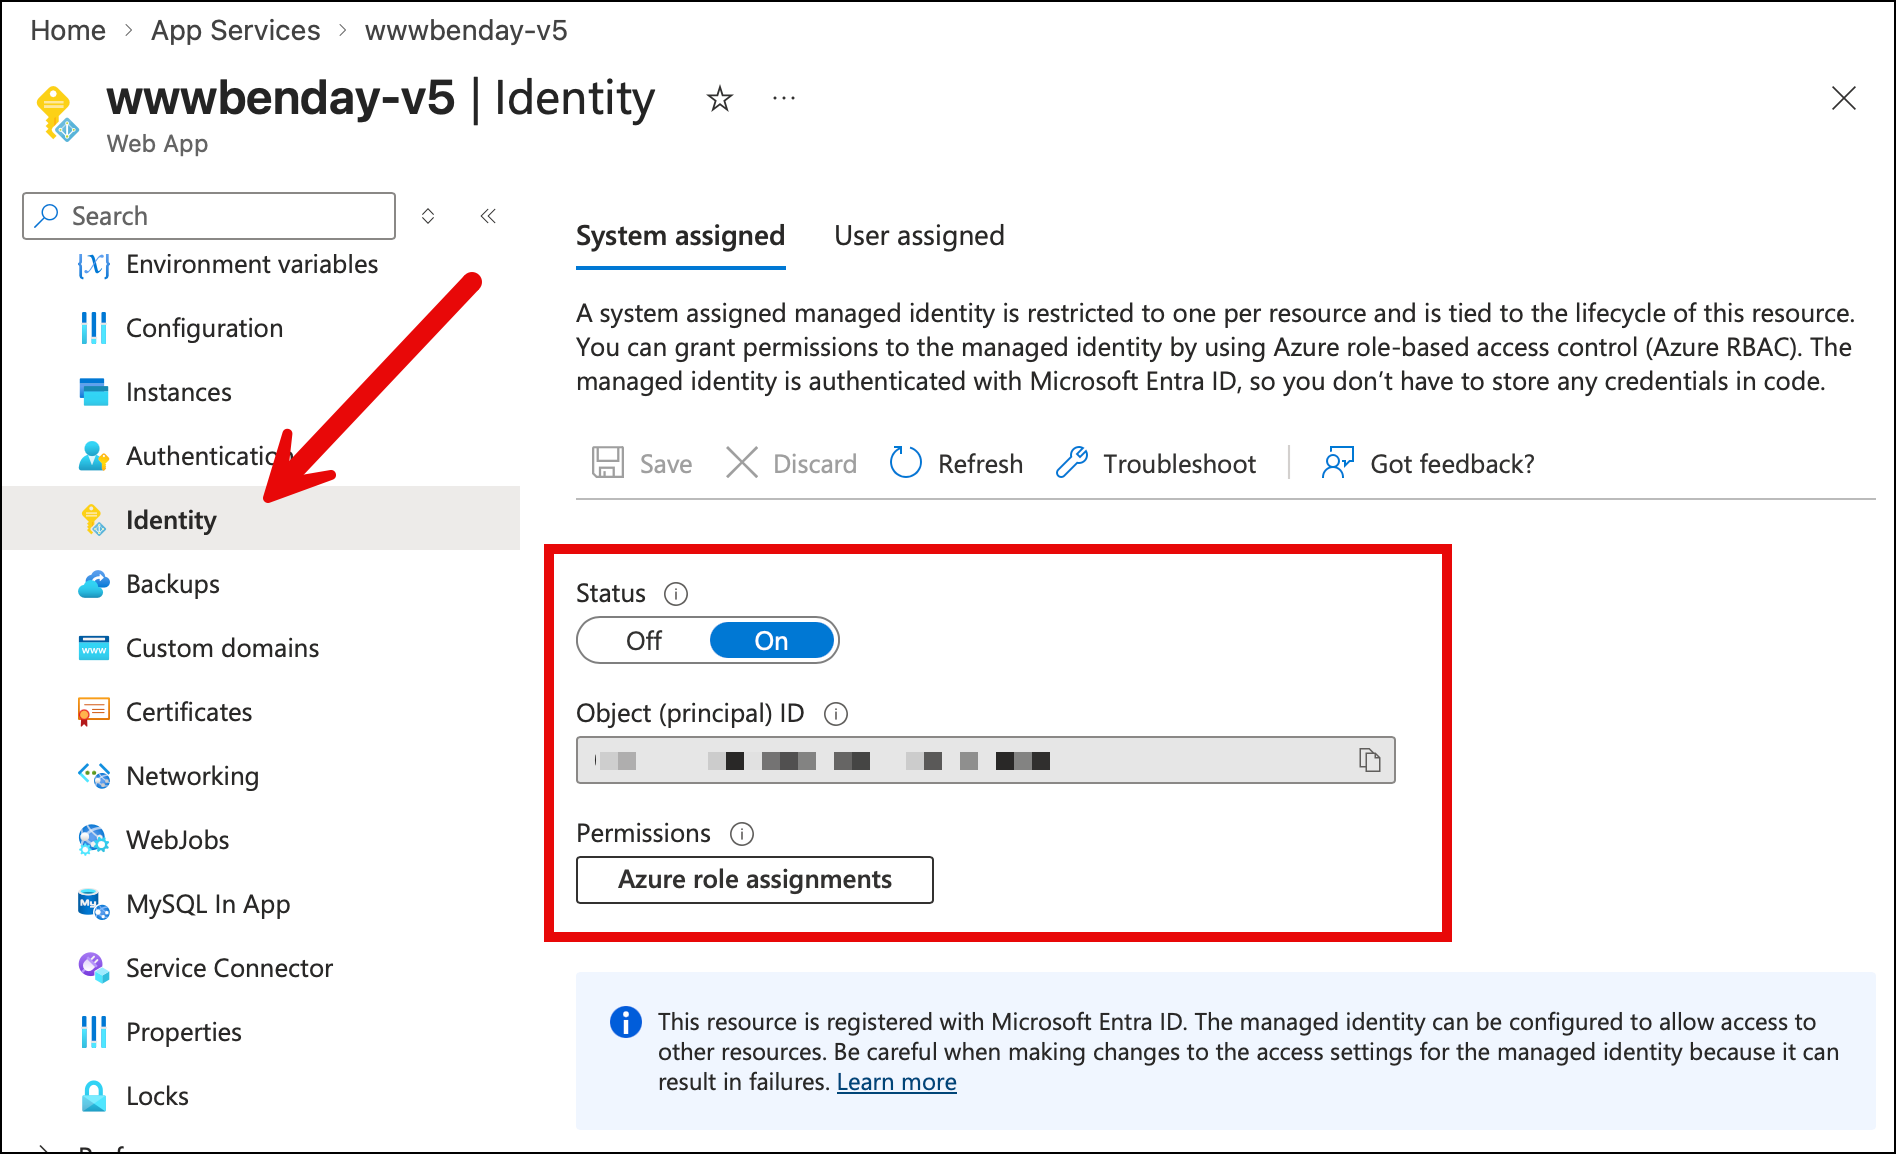Click the Refresh toolbar icon
Screen dimensions: 1896x1154
[x=906, y=463]
